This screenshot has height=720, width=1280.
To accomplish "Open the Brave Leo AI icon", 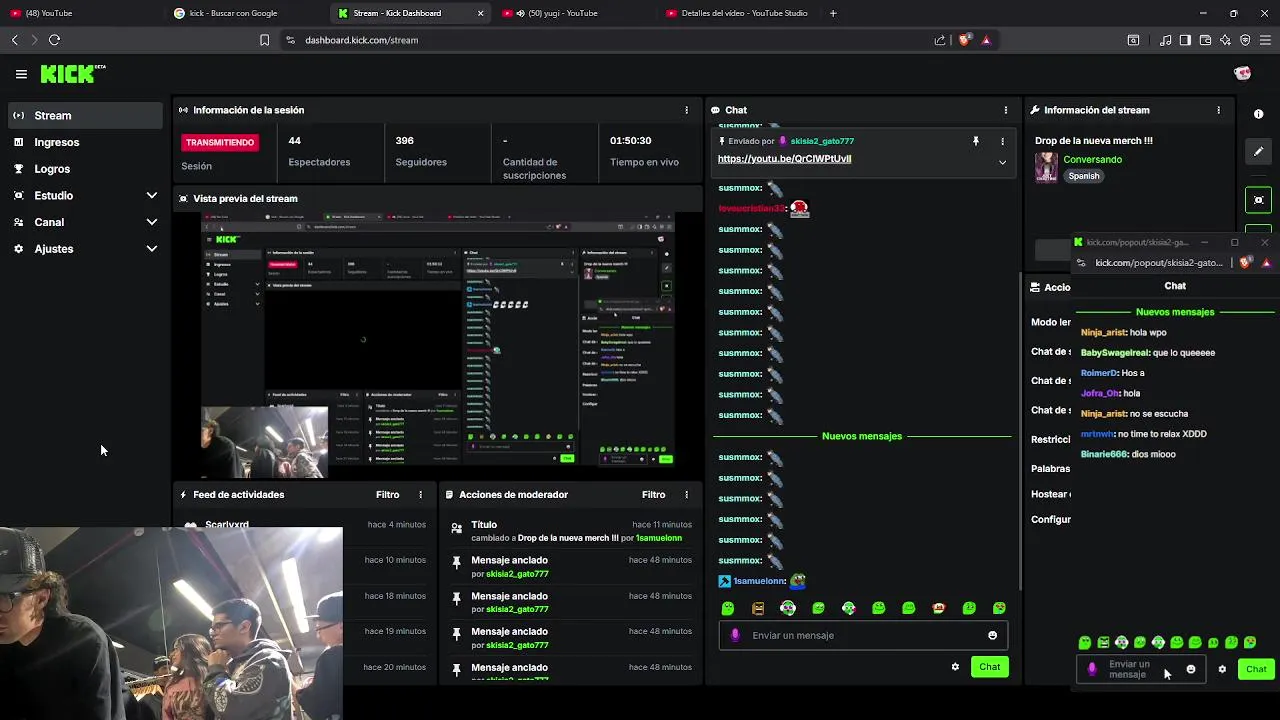I will 1225,40.
